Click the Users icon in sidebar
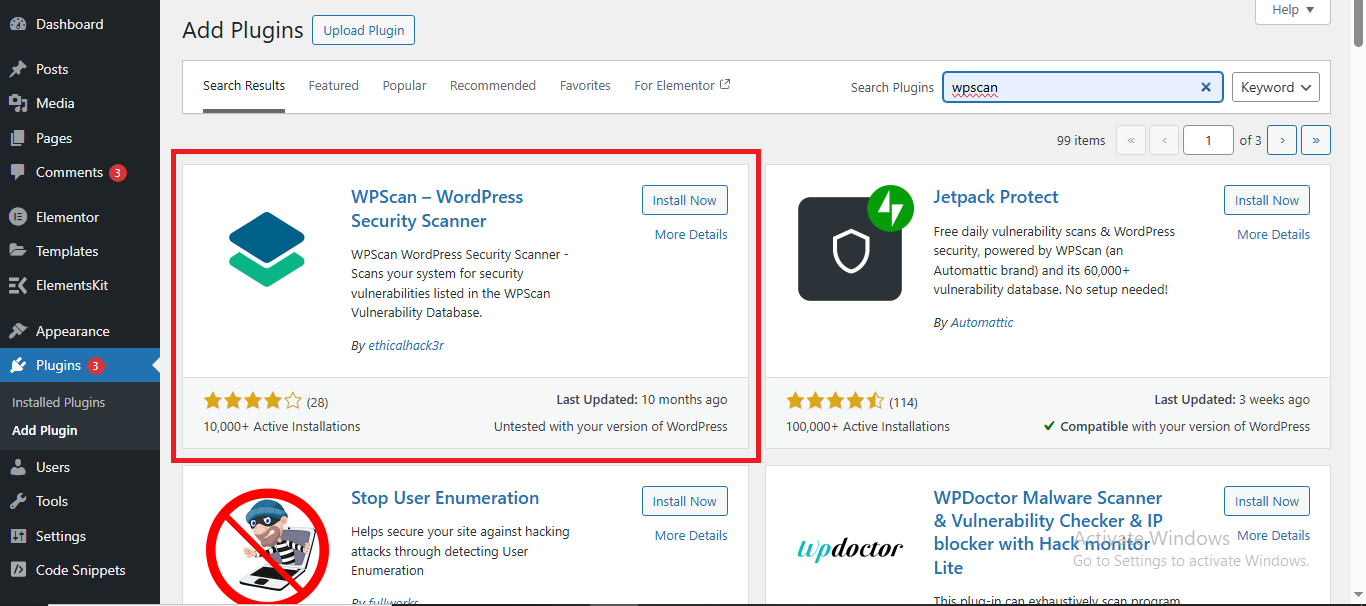 click(18, 467)
